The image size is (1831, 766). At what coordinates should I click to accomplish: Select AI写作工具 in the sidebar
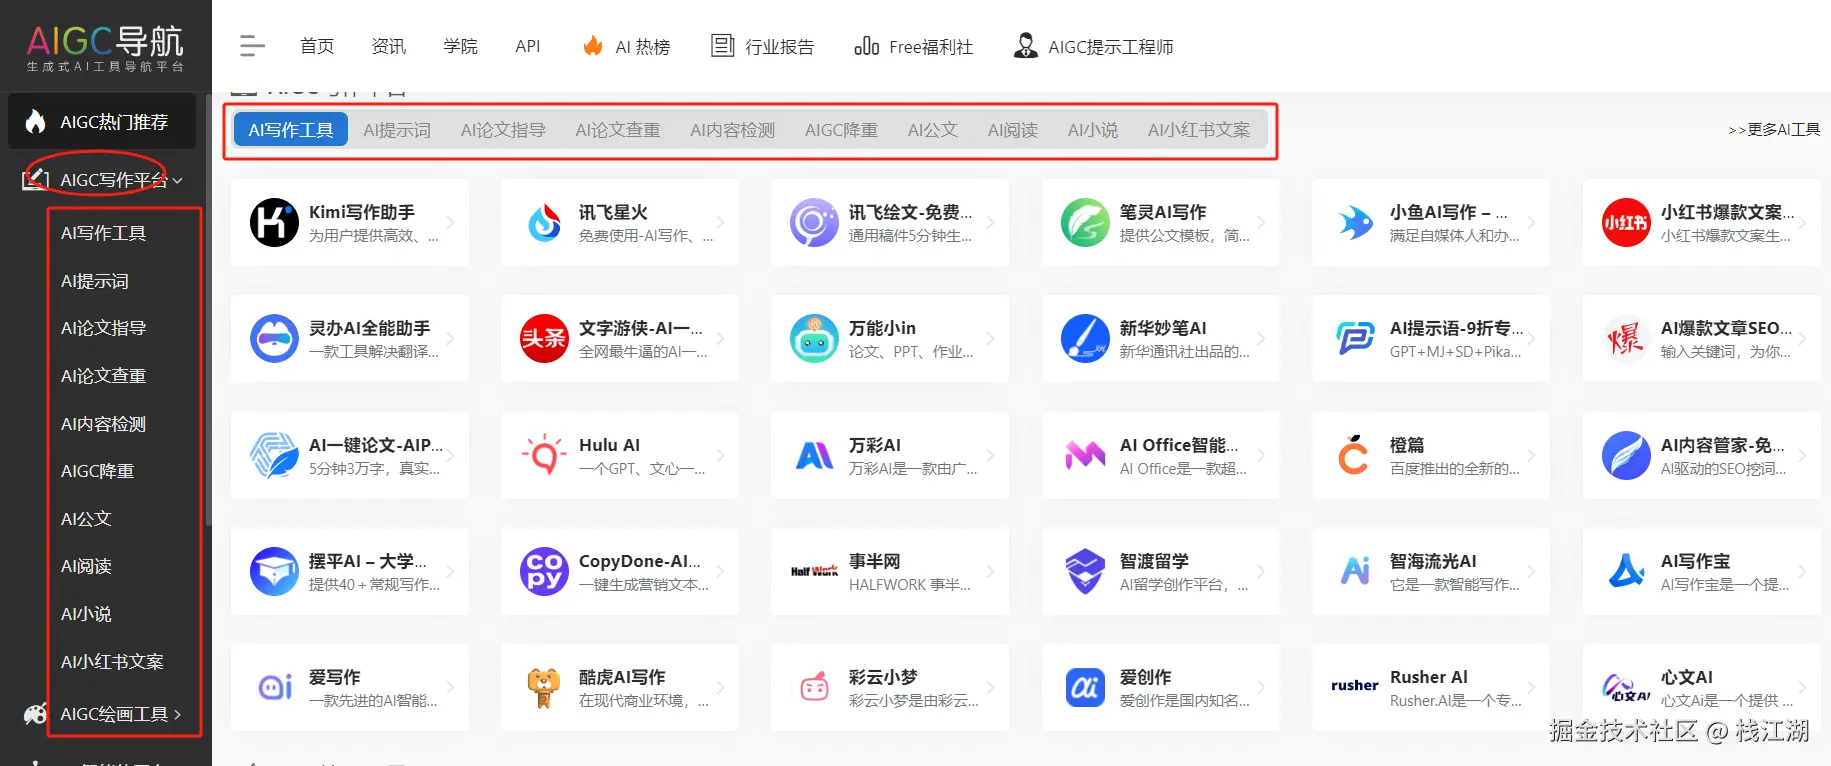104,233
